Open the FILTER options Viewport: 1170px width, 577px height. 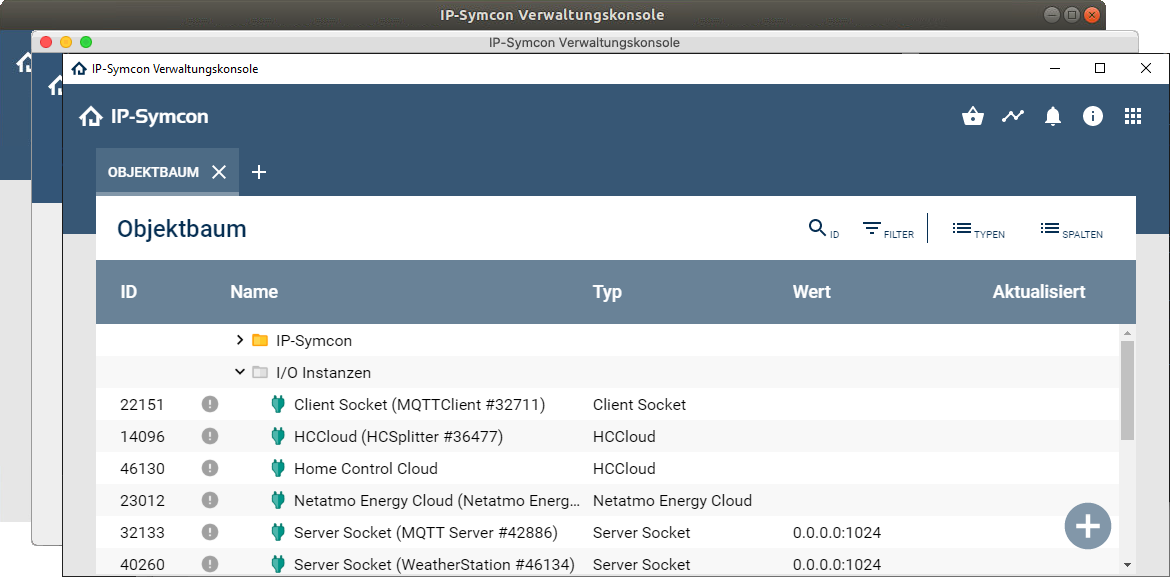[x=887, y=229]
